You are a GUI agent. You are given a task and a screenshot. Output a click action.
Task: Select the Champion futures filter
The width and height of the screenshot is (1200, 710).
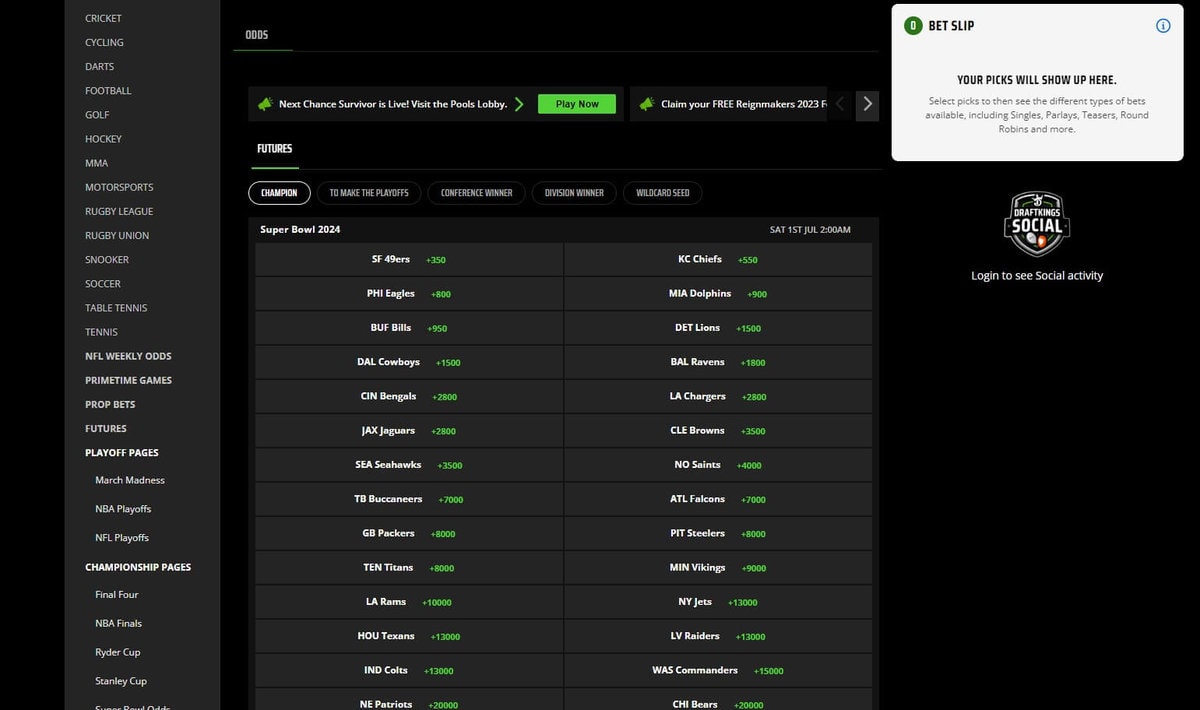pyautogui.click(x=279, y=193)
